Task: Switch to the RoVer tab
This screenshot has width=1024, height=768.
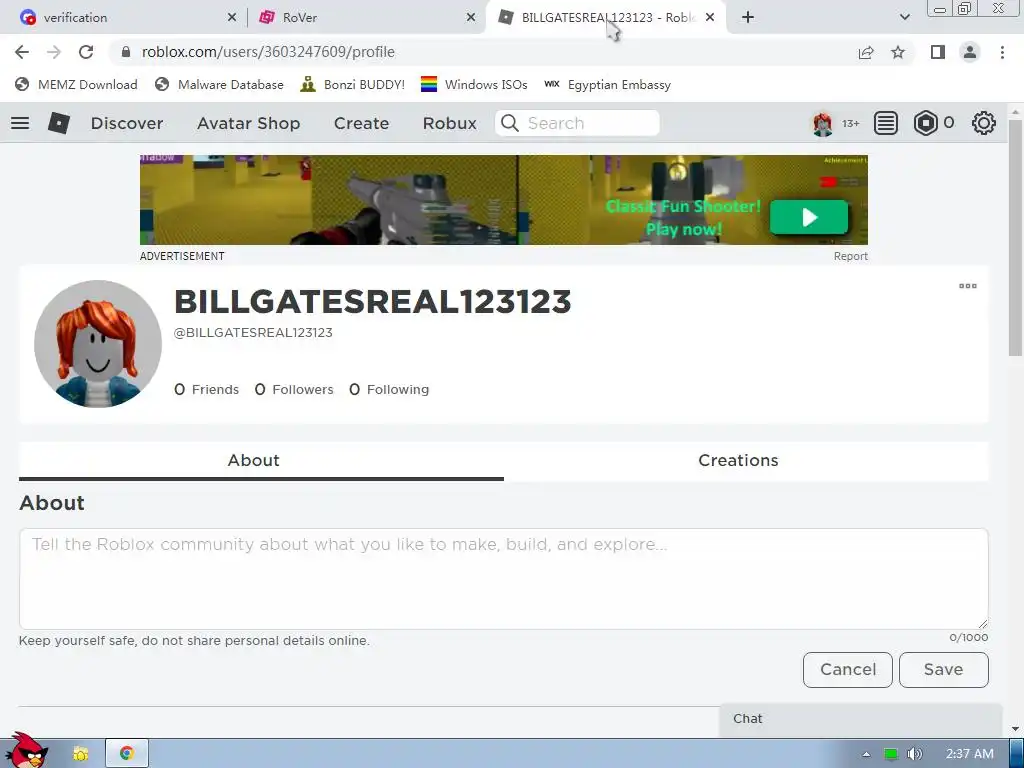Action: pos(366,18)
